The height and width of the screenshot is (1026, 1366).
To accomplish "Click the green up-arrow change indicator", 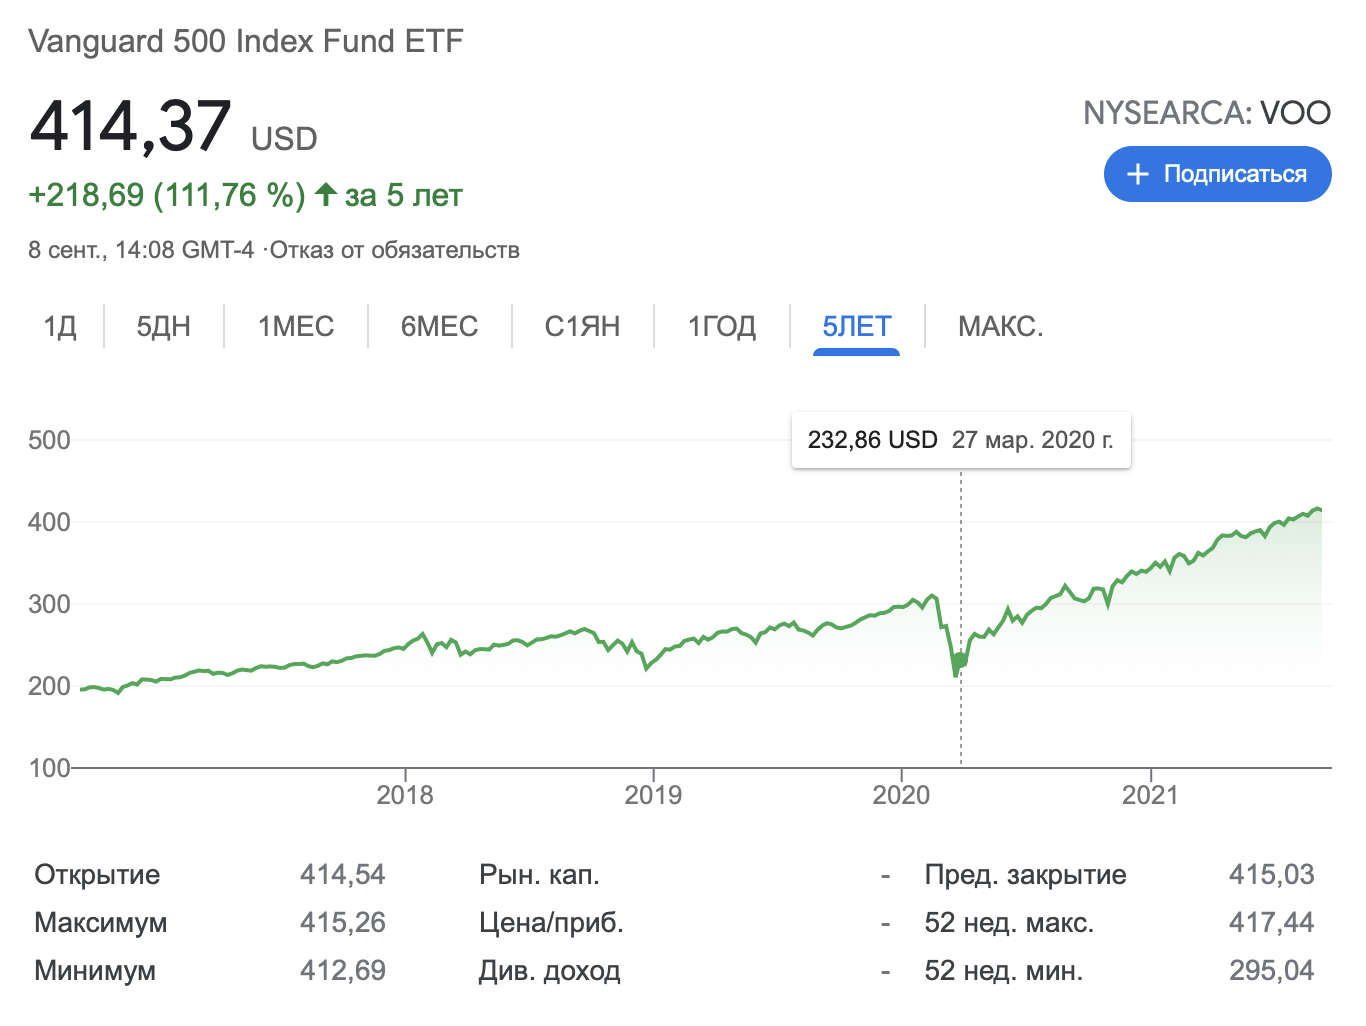I will click(325, 194).
